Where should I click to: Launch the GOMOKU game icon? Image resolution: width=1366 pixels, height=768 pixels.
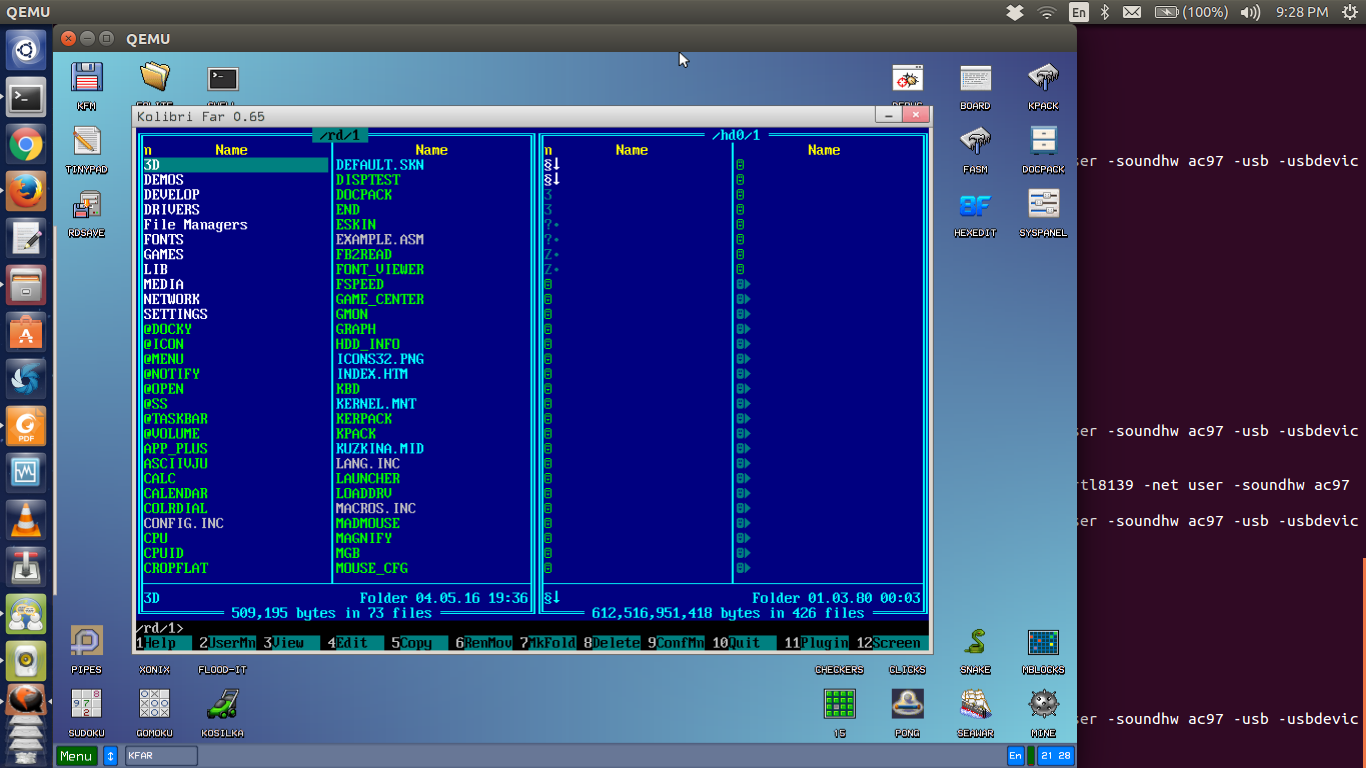point(155,704)
